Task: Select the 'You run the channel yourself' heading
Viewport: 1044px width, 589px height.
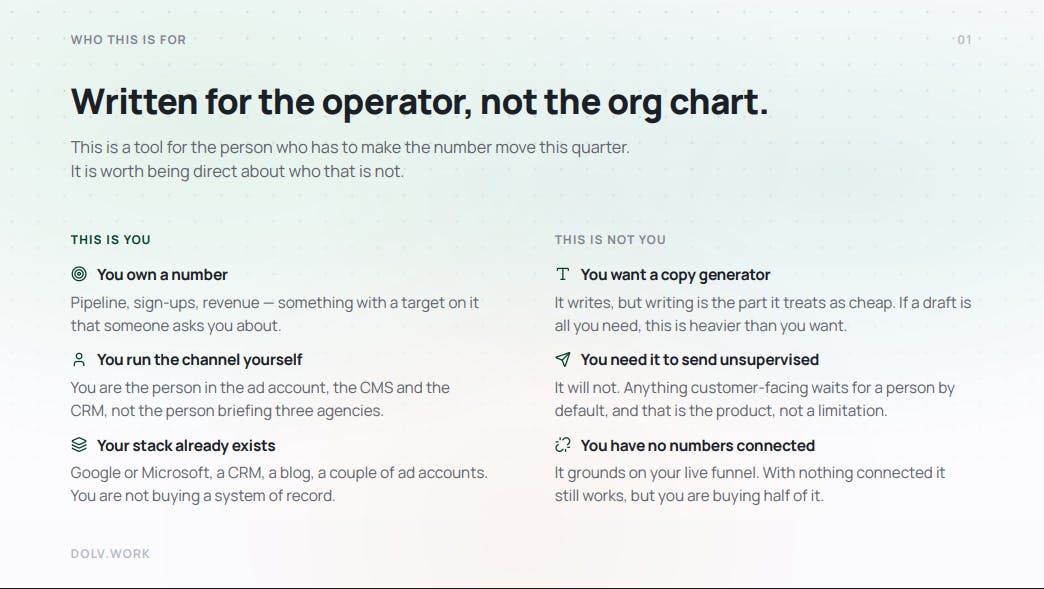Action: pos(199,360)
